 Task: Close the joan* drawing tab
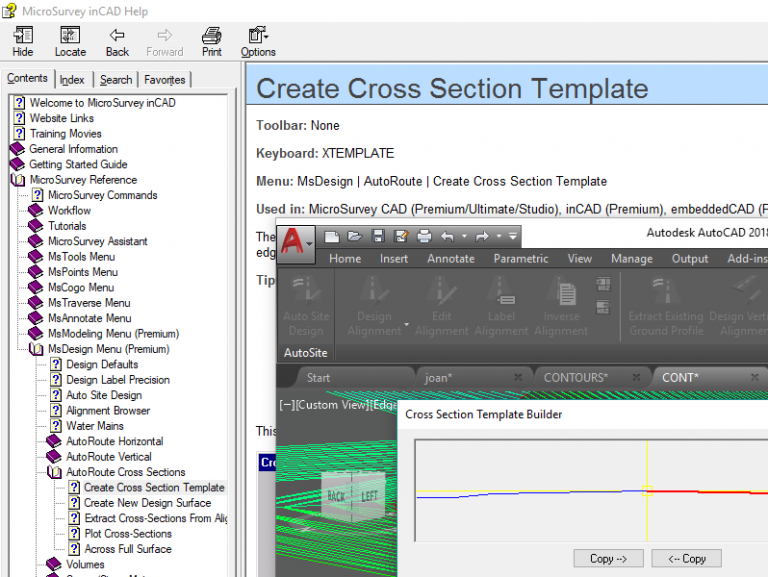tap(518, 378)
